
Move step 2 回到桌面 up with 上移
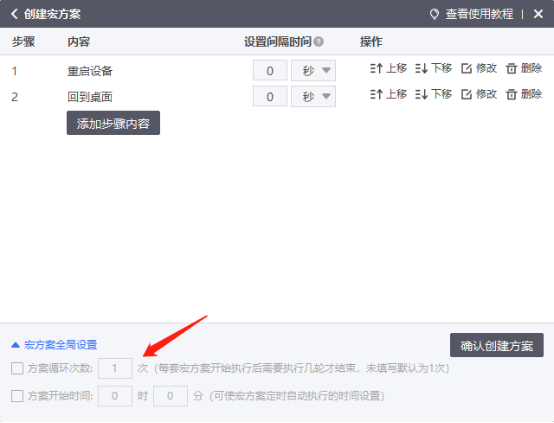tap(388, 94)
